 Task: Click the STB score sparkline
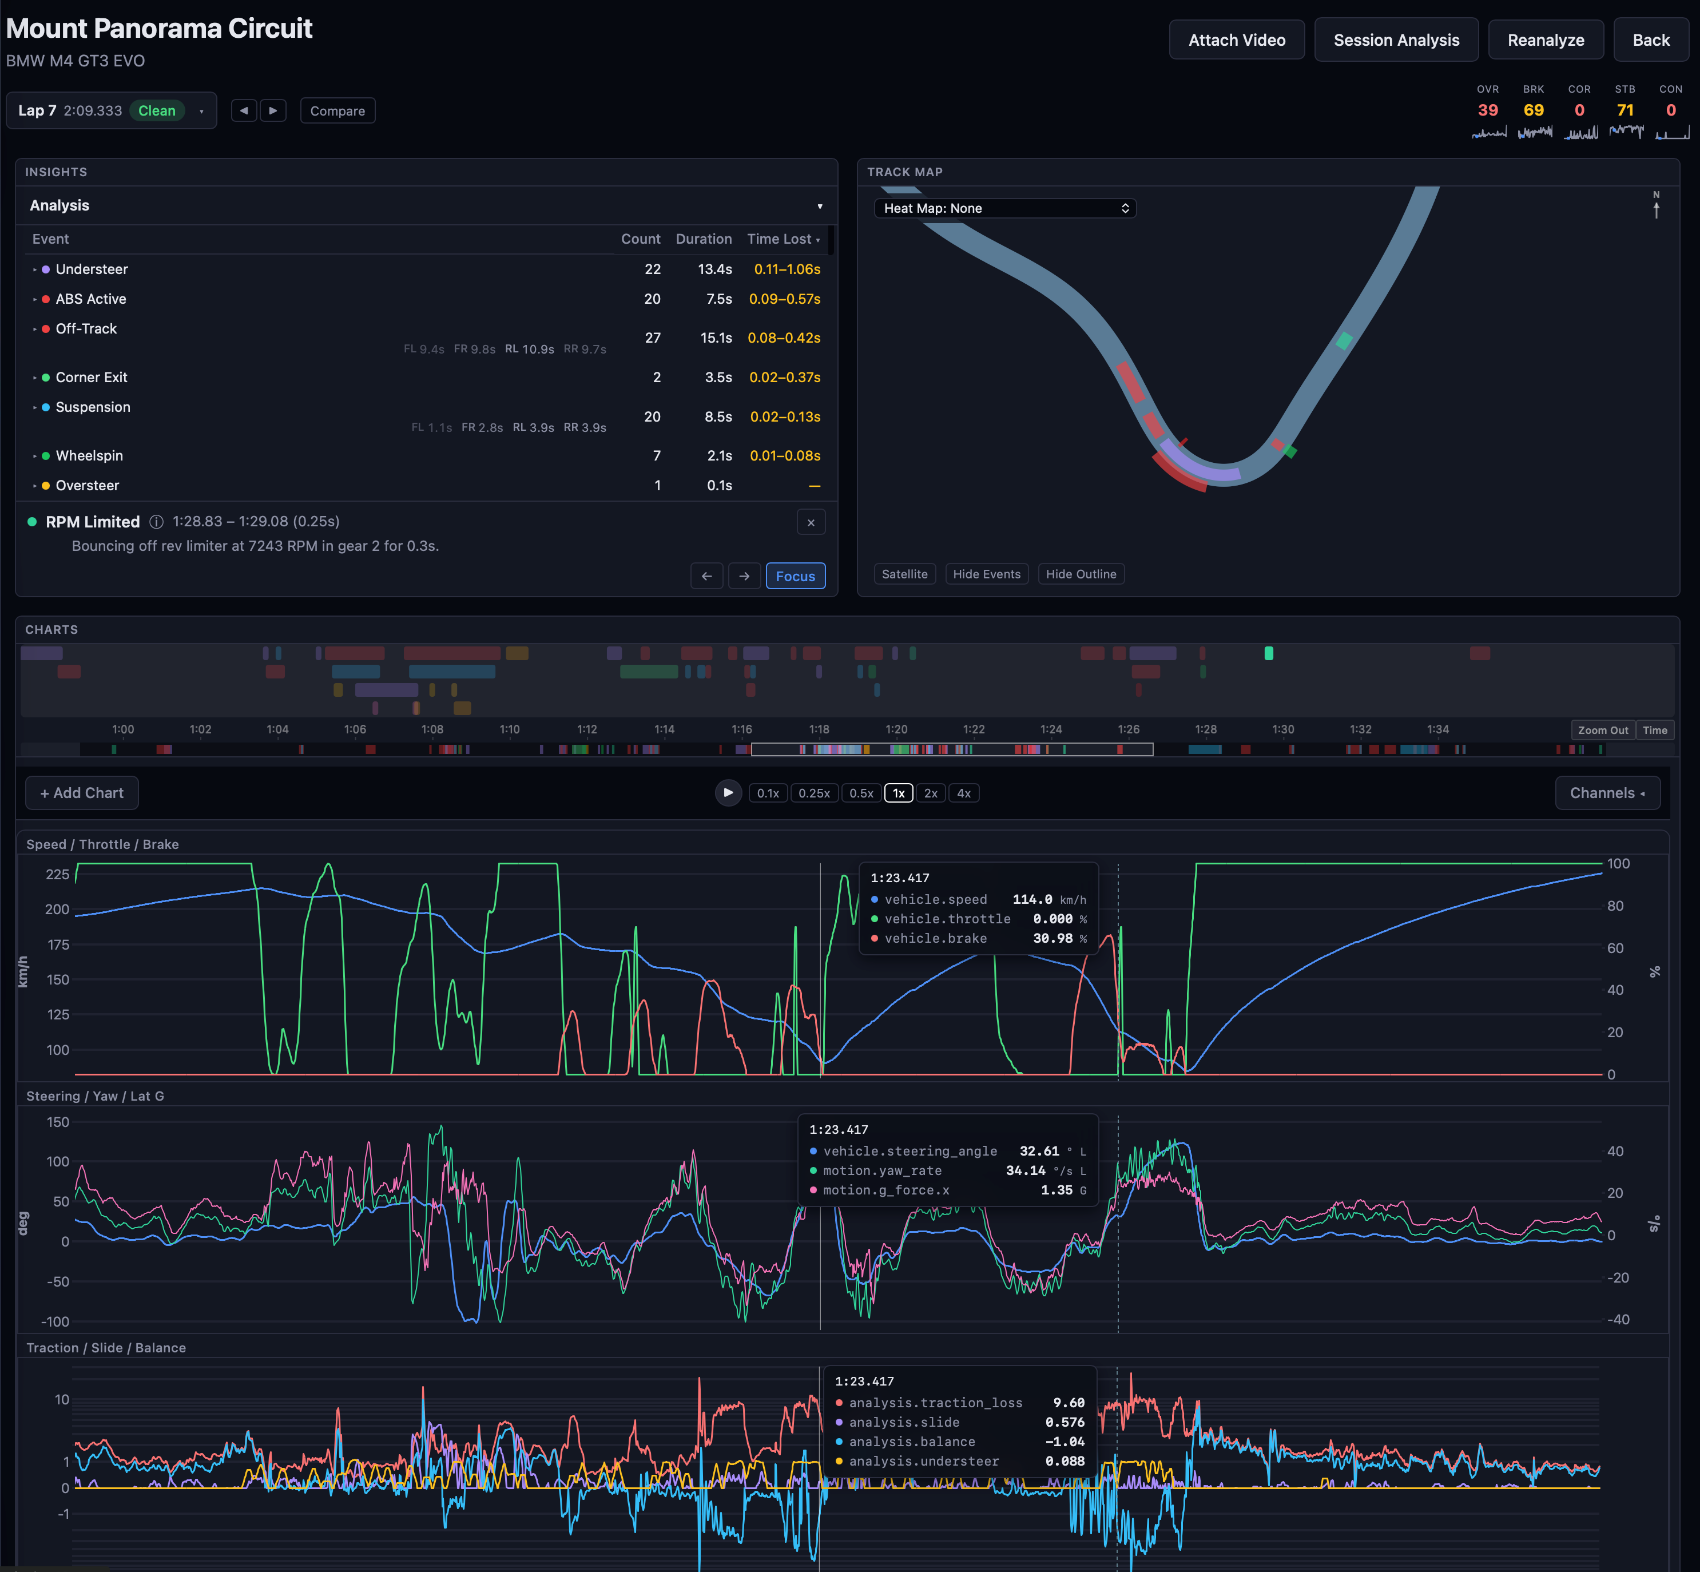[1626, 131]
